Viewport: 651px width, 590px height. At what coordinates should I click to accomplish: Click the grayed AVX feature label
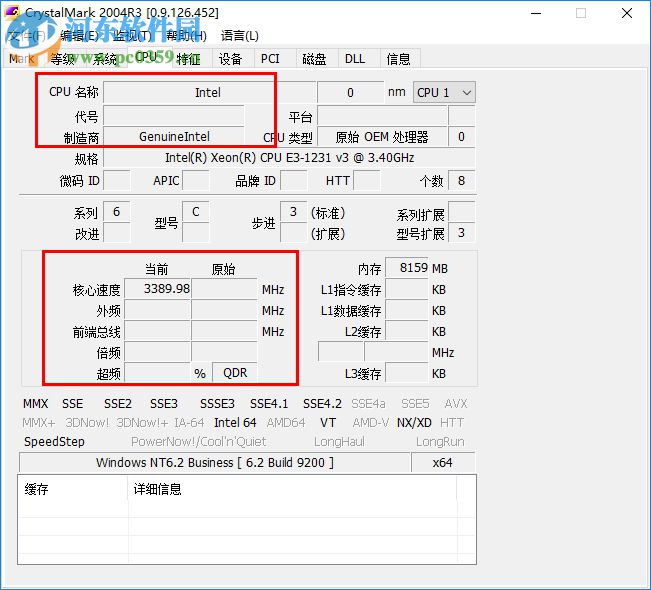click(x=456, y=404)
